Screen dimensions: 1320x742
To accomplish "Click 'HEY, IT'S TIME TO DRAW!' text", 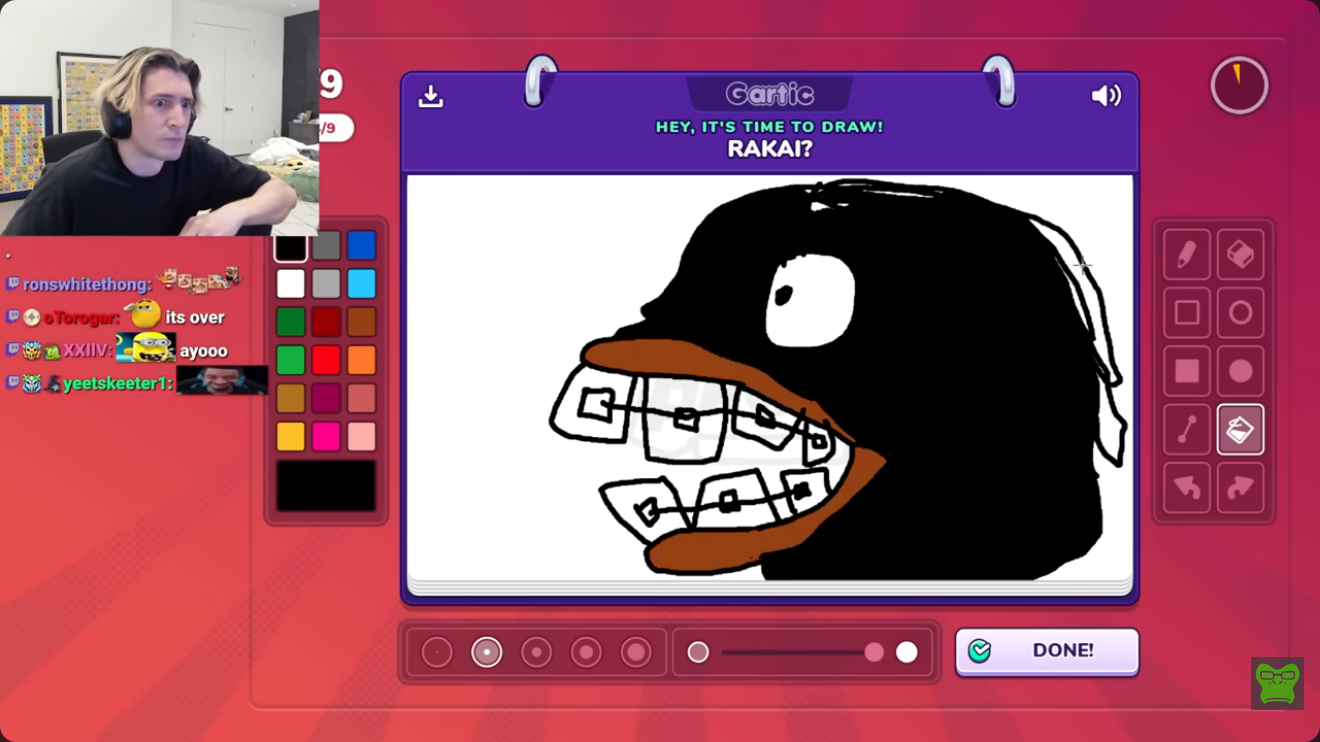I will pos(770,127).
